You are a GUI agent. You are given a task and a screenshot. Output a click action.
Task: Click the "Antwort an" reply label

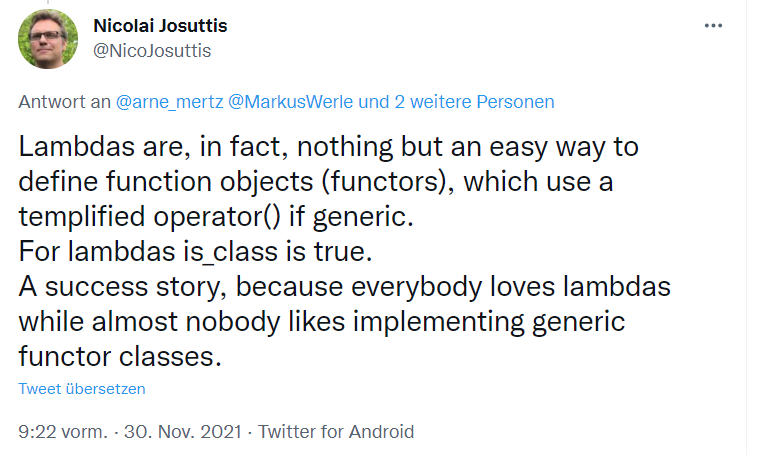(x=65, y=102)
